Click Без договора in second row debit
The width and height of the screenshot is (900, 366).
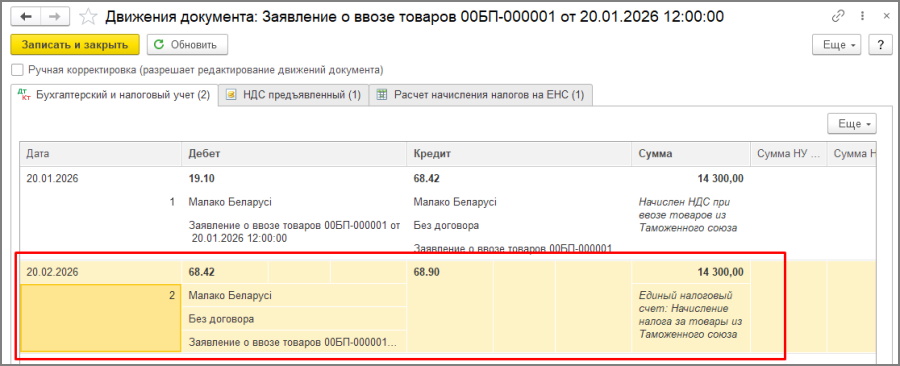[221, 319]
